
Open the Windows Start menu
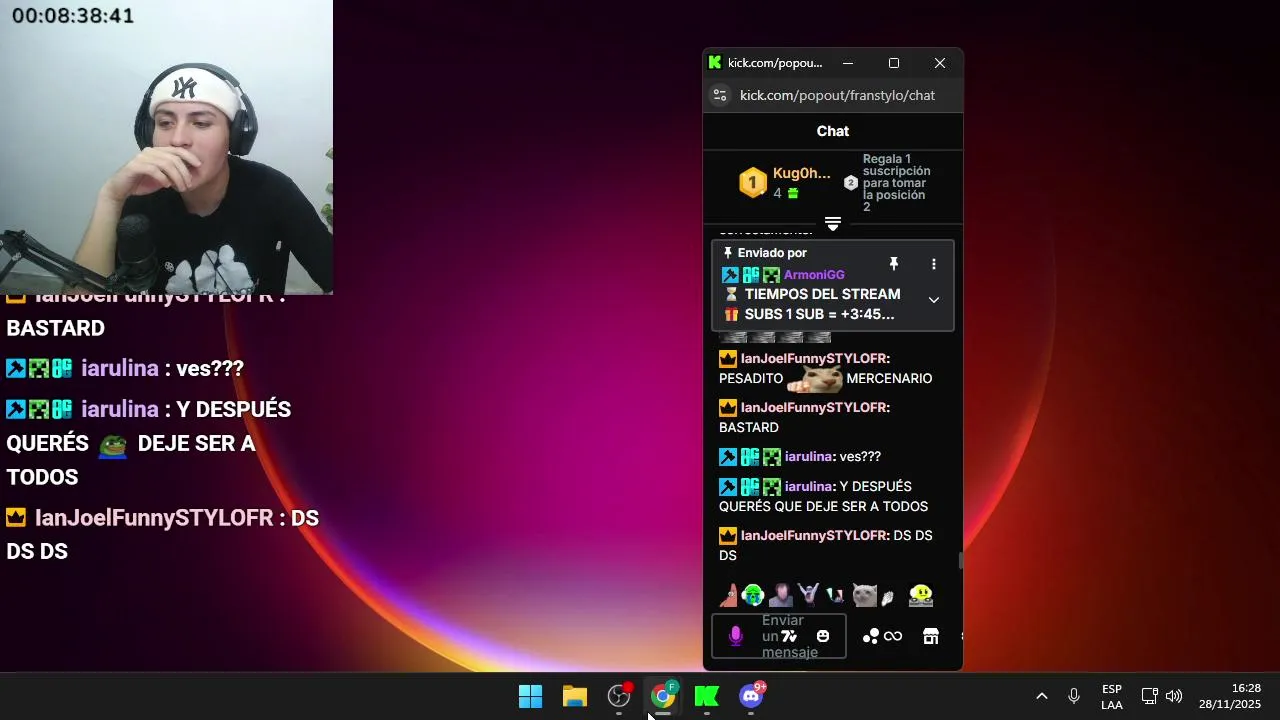(531, 696)
